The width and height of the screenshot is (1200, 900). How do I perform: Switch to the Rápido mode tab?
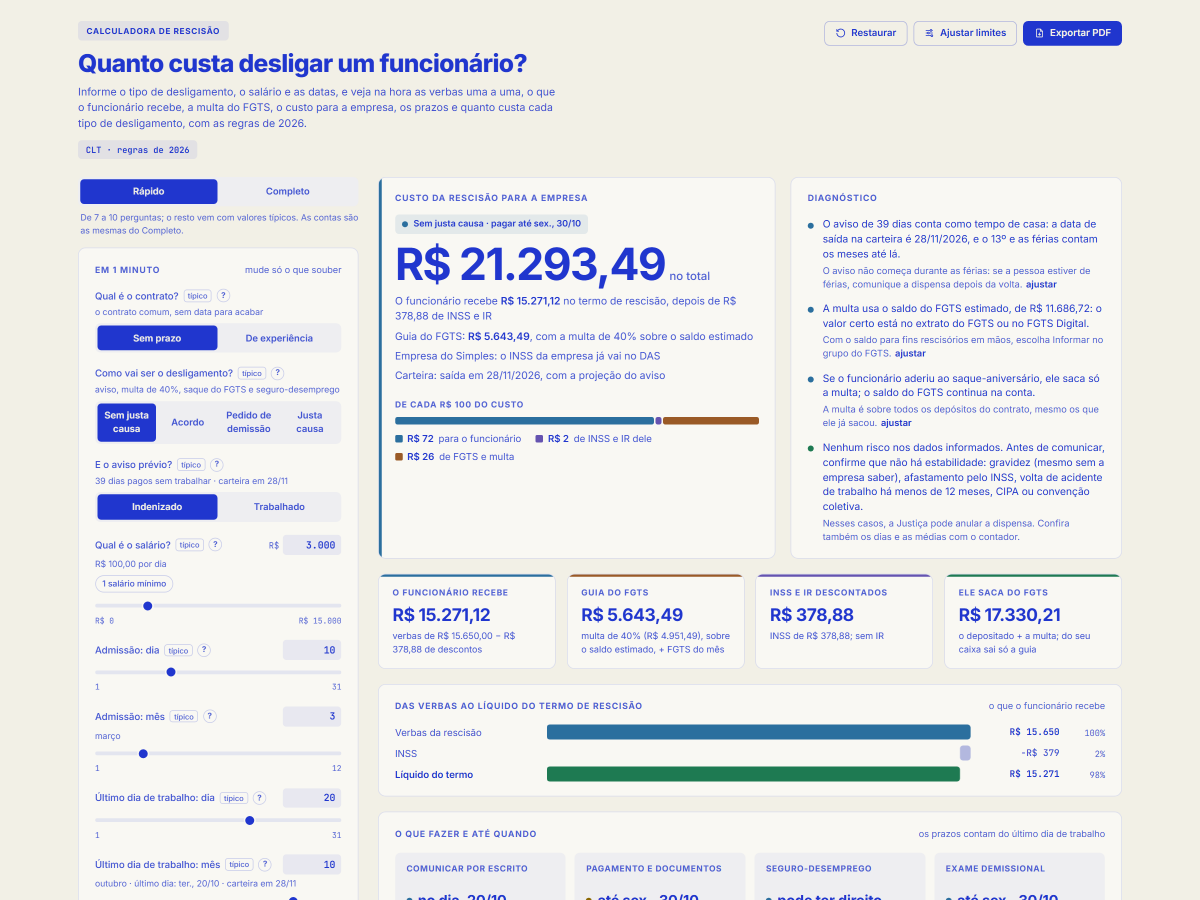click(x=149, y=191)
